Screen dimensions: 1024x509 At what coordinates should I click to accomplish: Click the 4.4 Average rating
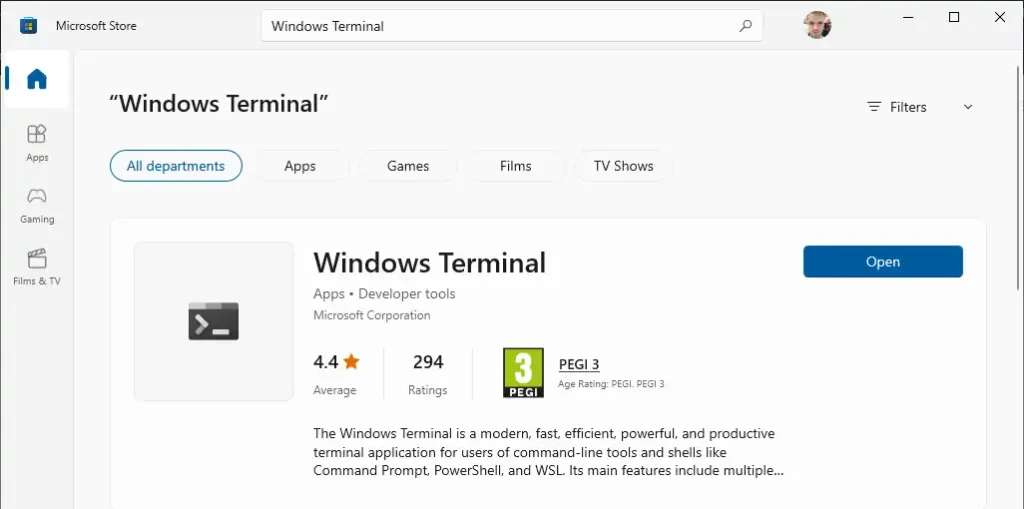click(x=336, y=374)
